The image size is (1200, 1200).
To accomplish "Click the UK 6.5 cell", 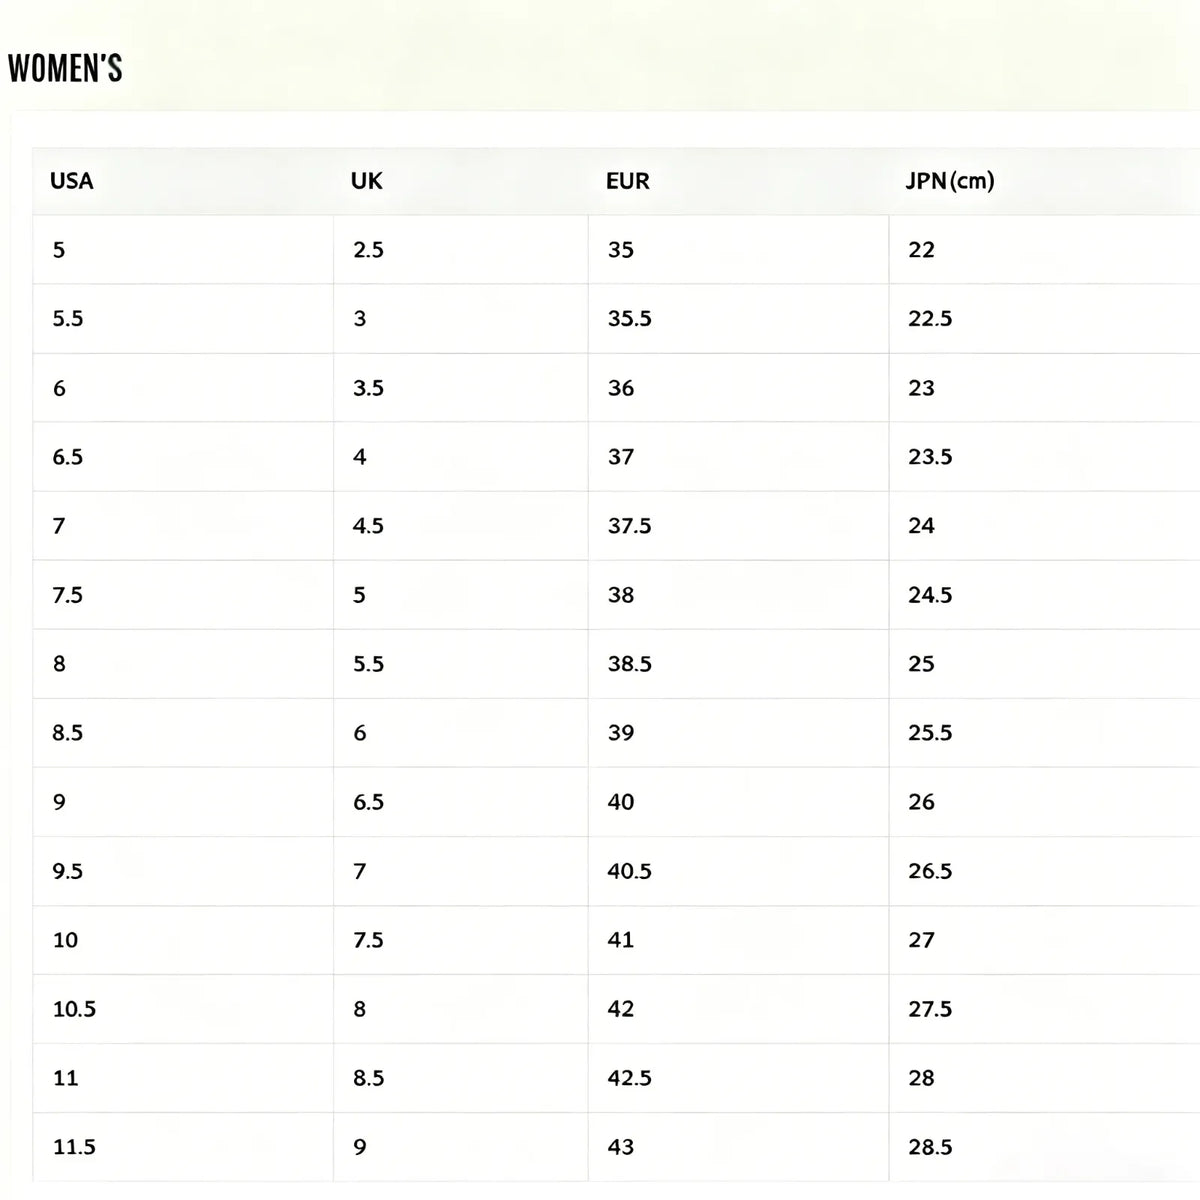I will click(461, 802).
